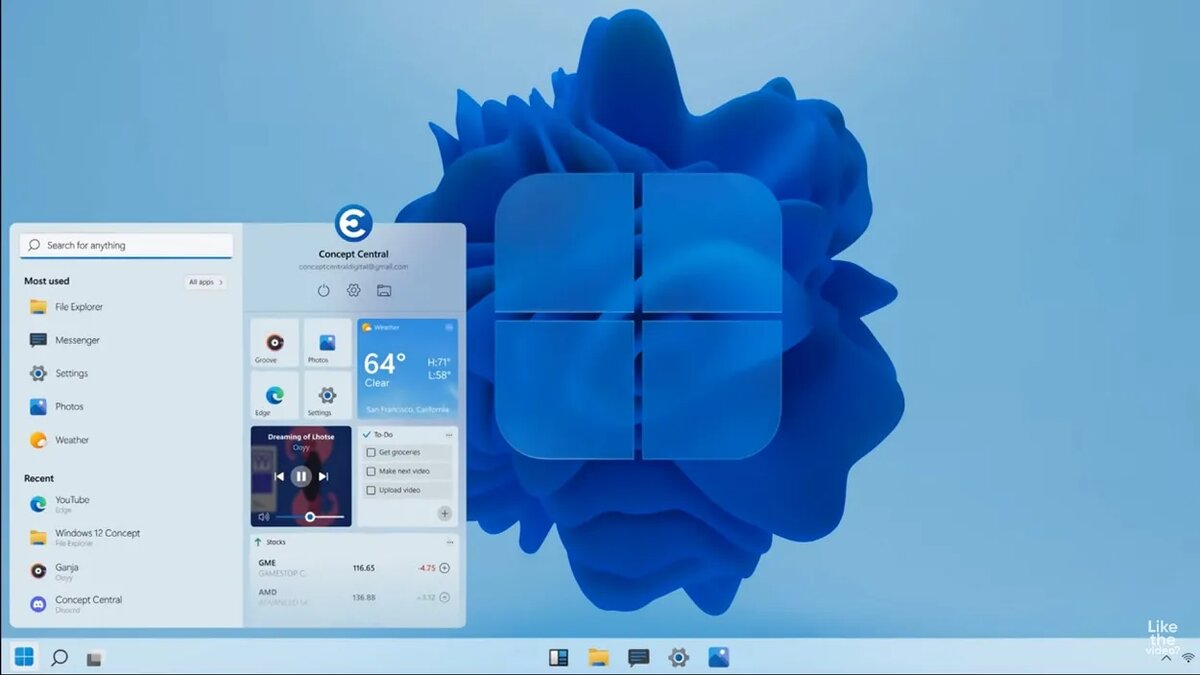Tick the Upload video checkbox

371,490
